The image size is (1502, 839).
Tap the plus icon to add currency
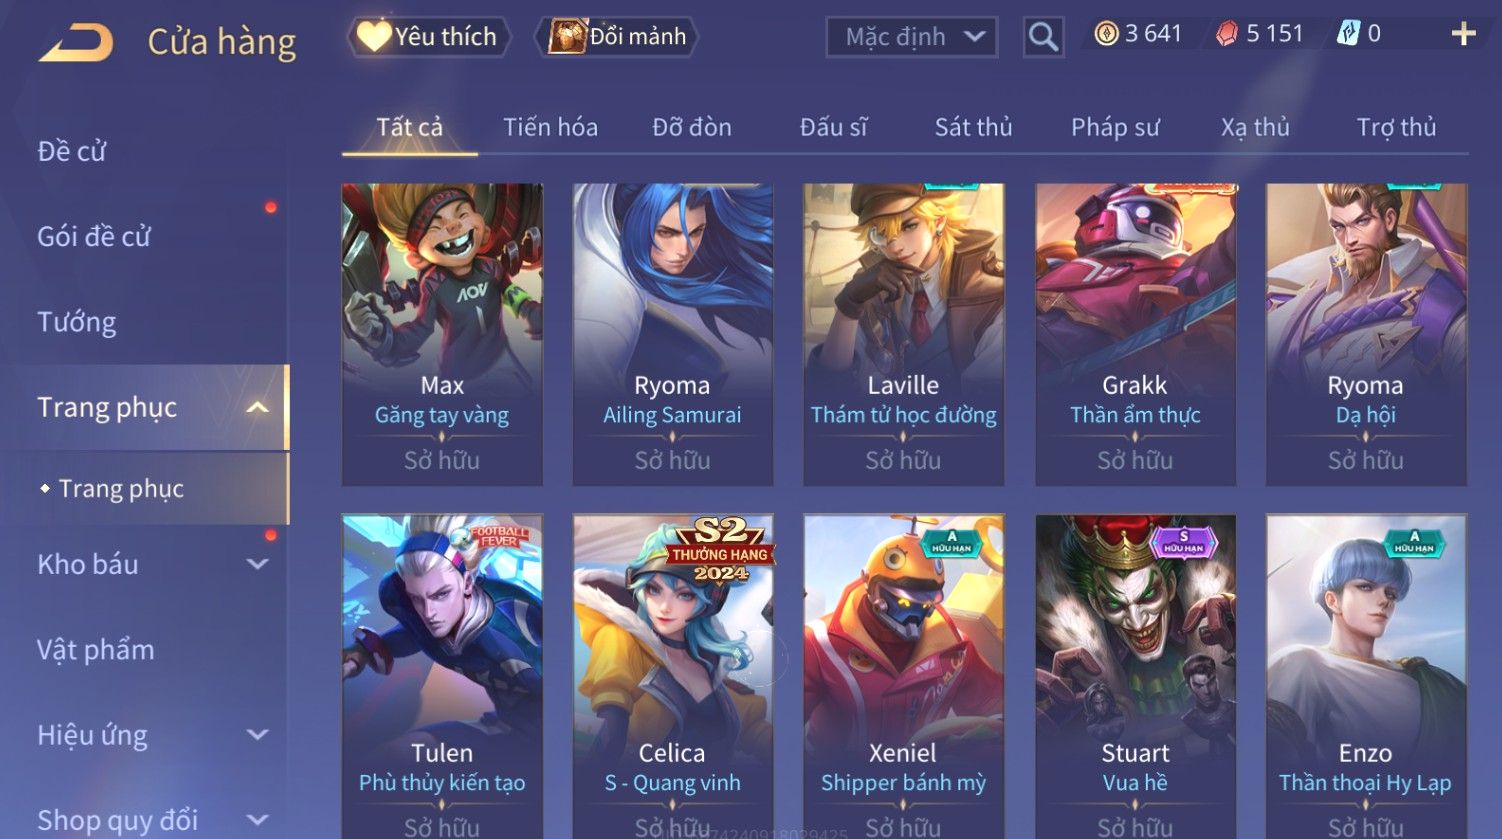pos(1463,34)
